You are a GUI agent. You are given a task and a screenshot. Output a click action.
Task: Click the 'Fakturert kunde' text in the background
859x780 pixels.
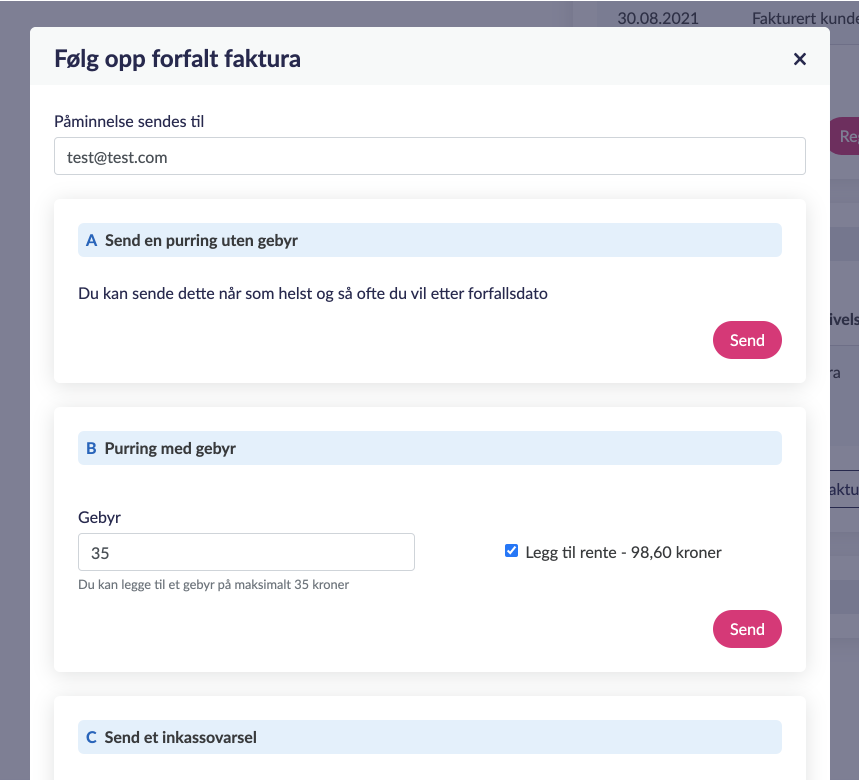pos(804,17)
